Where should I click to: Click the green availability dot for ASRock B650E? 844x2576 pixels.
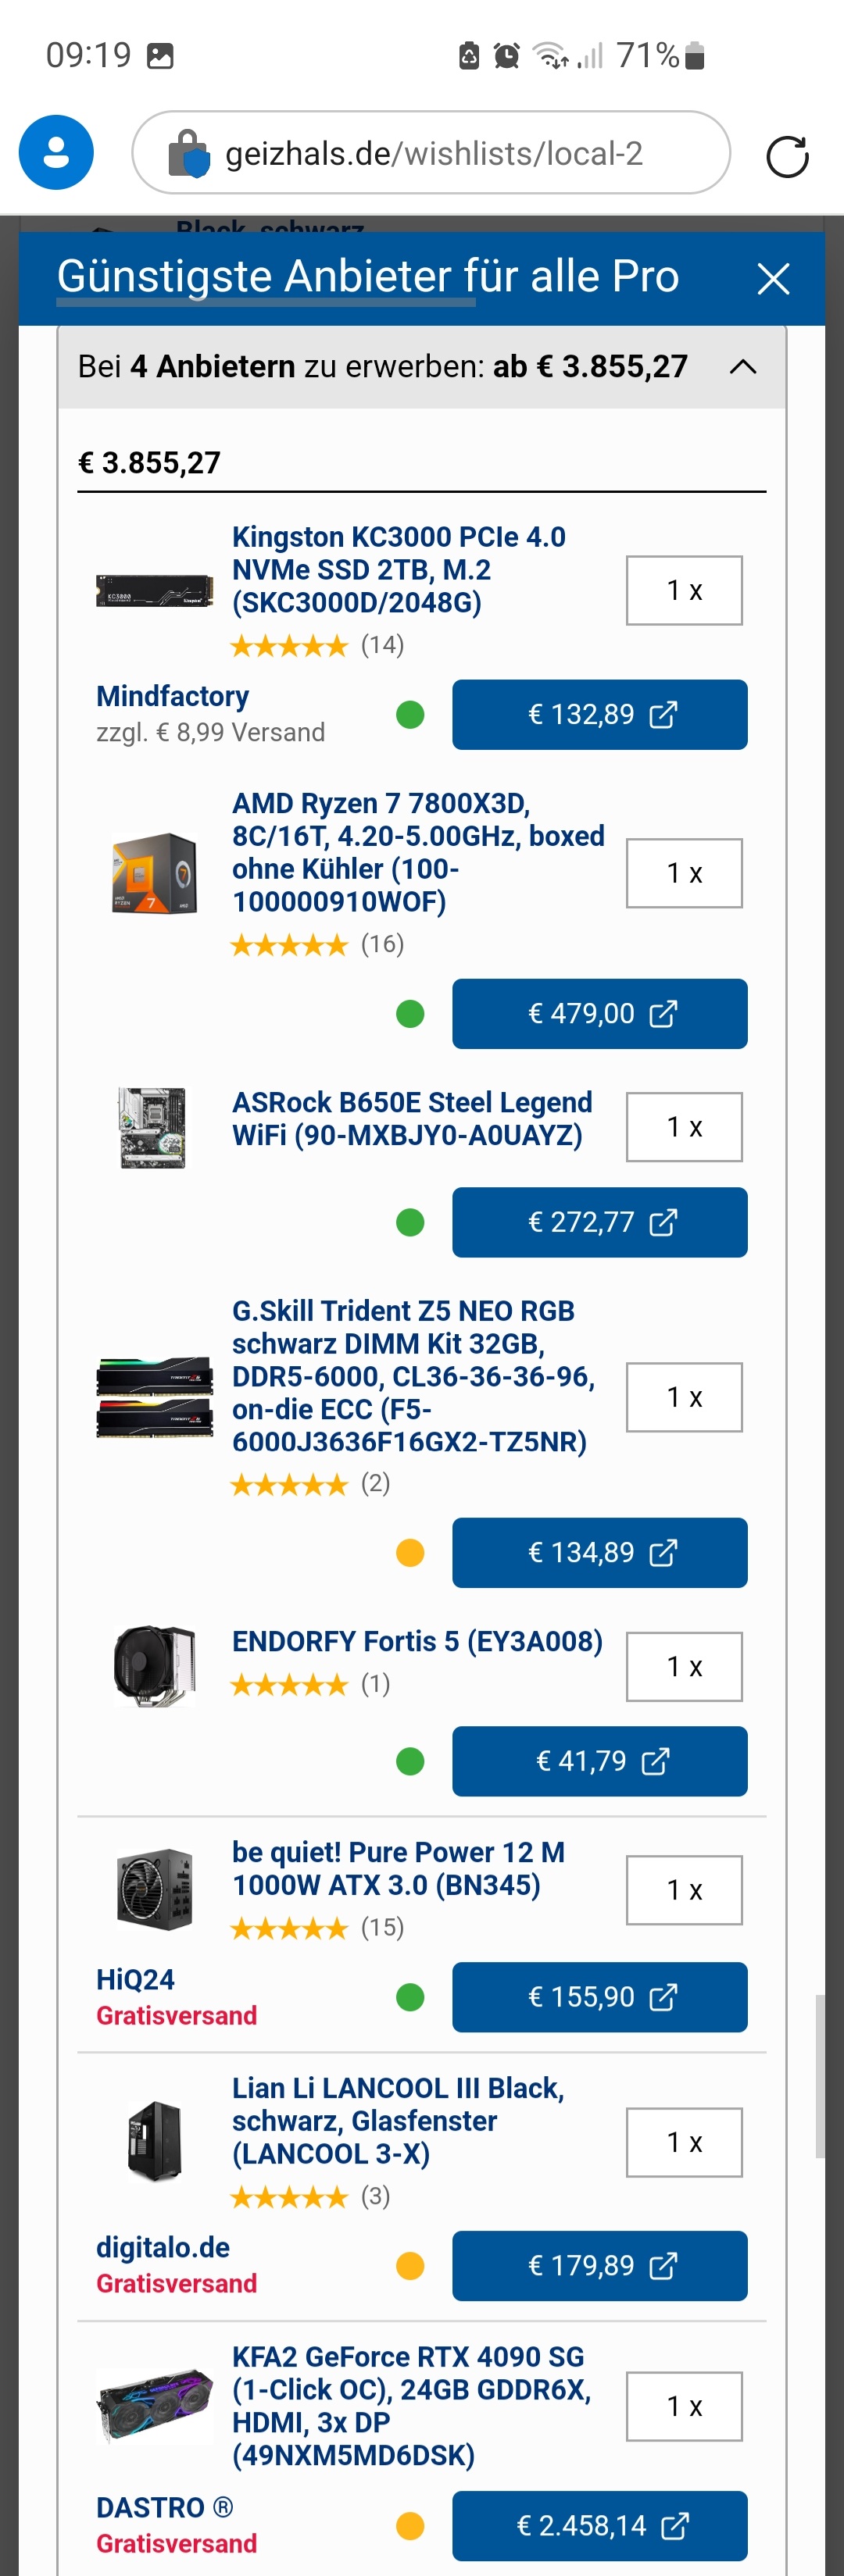pos(410,1222)
